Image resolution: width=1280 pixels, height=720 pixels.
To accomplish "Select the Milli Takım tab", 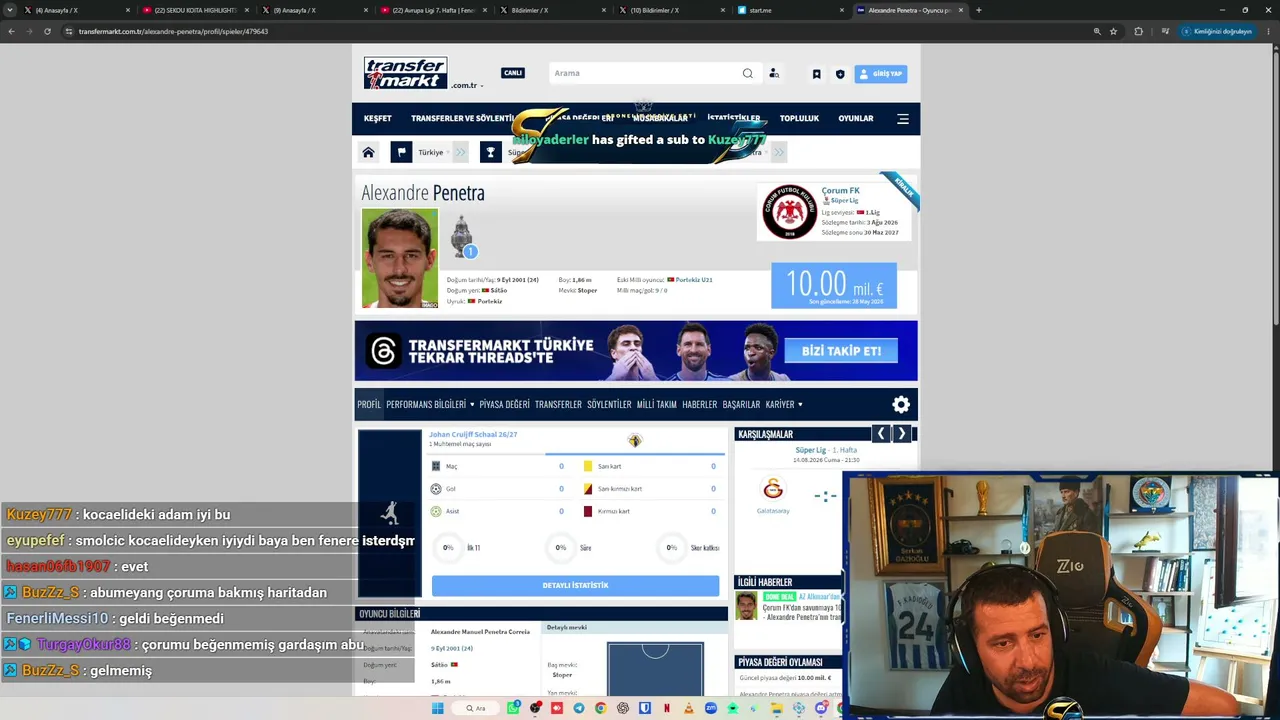I will [x=657, y=404].
